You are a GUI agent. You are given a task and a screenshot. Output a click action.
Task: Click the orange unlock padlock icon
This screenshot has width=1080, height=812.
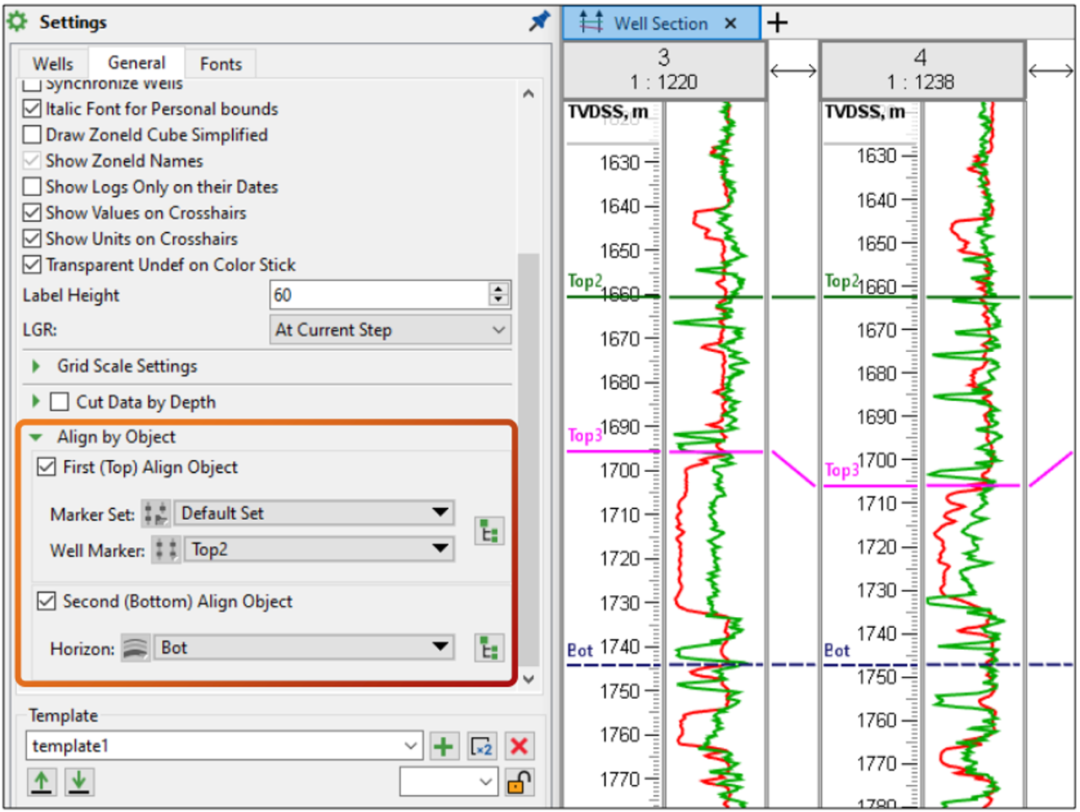click(x=517, y=781)
